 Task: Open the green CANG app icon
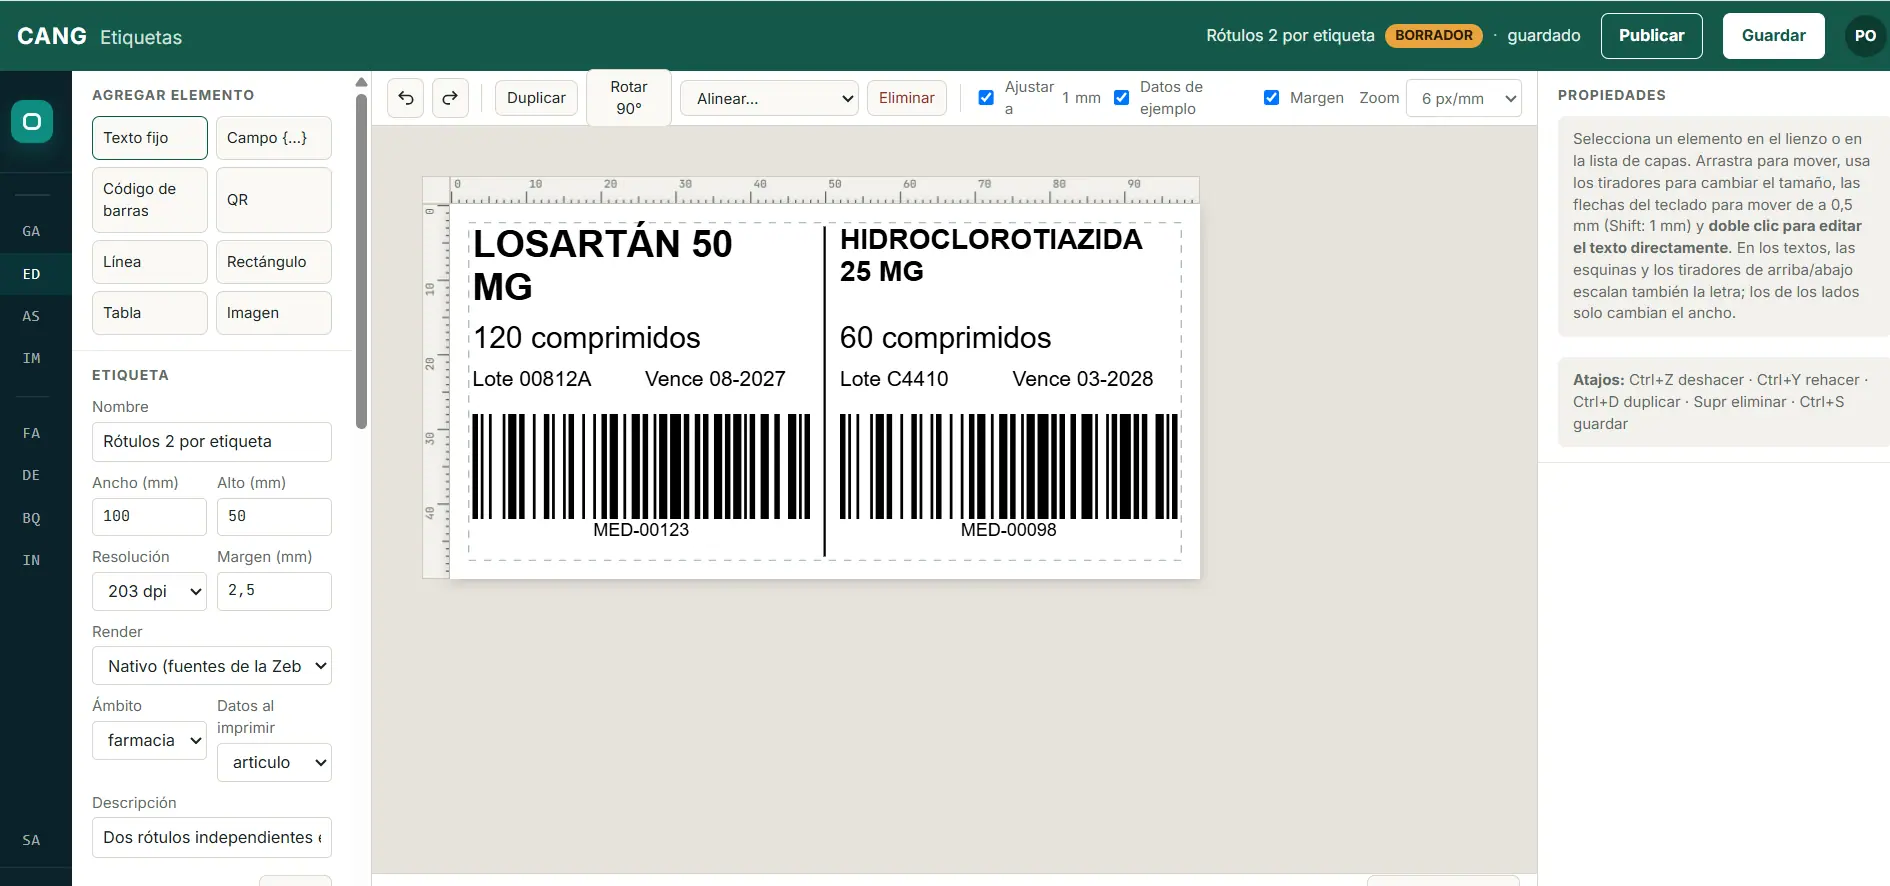pos(32,122)
